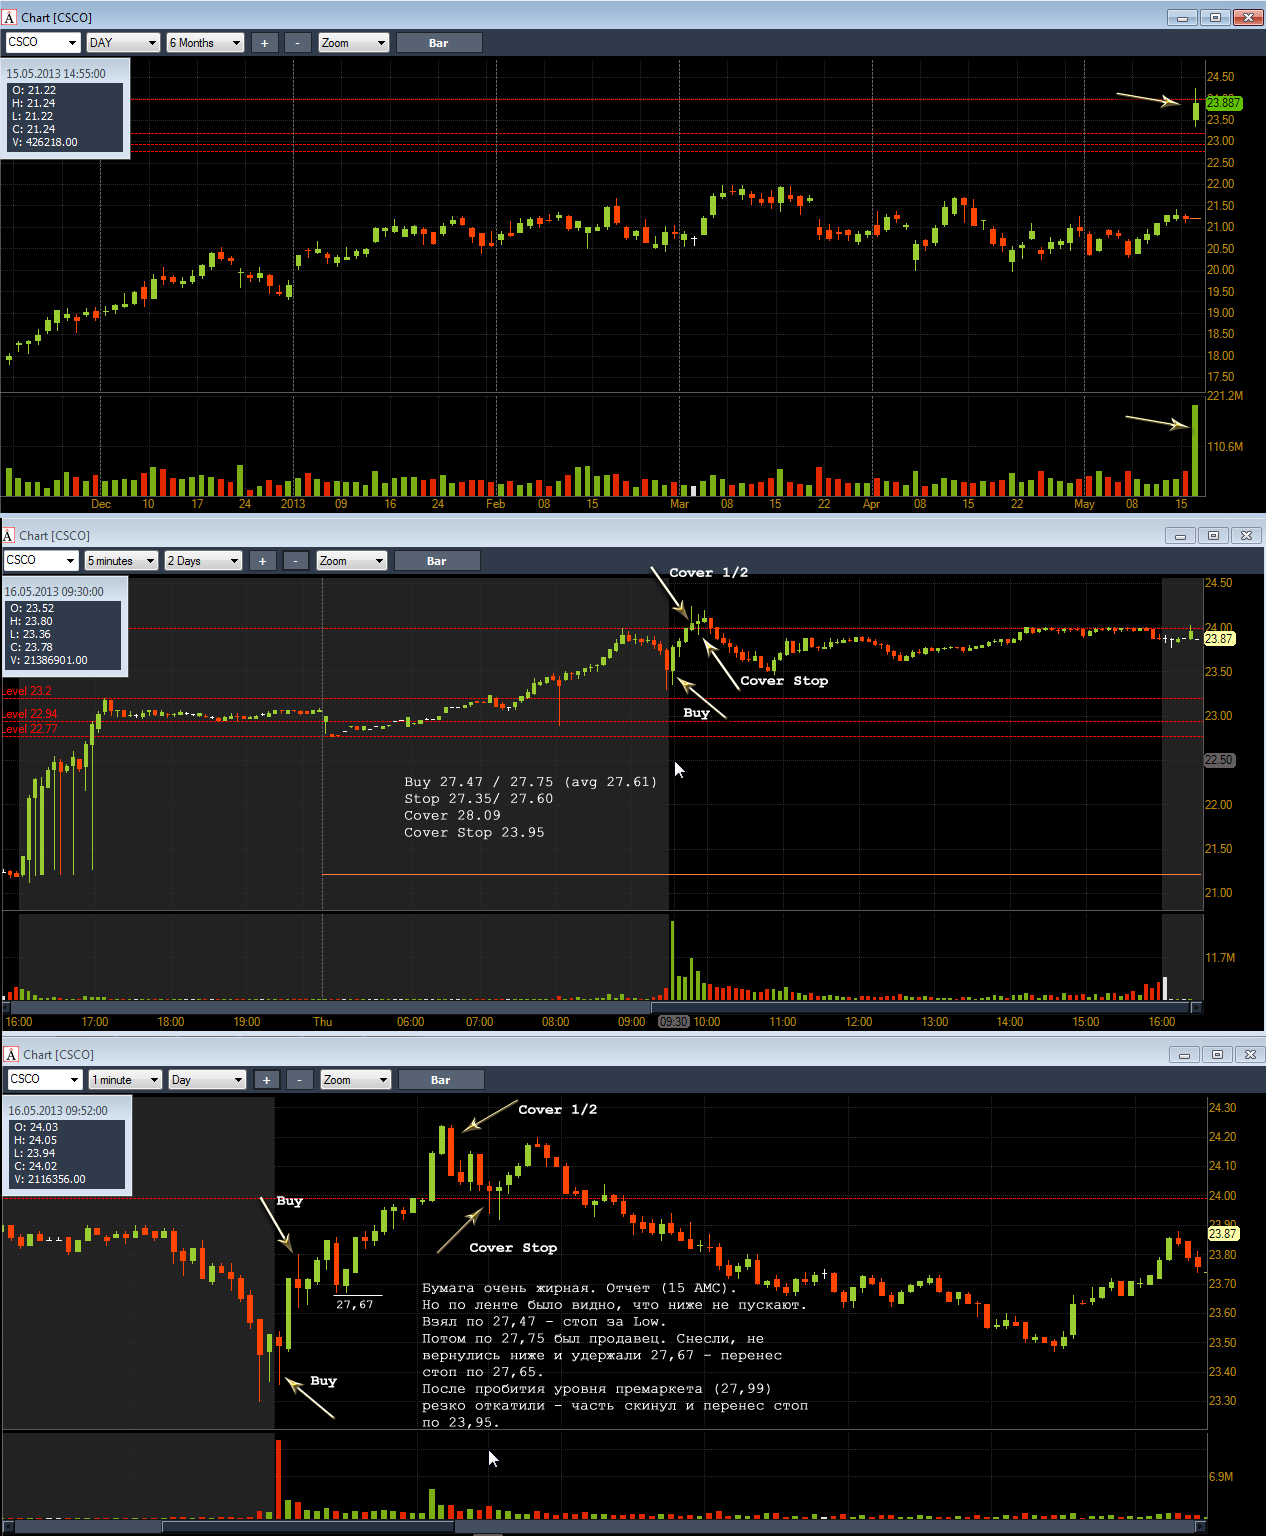Click tall volume bar on daily chart
This screenshot has height=1536, width=1266.
(1195, 450)
